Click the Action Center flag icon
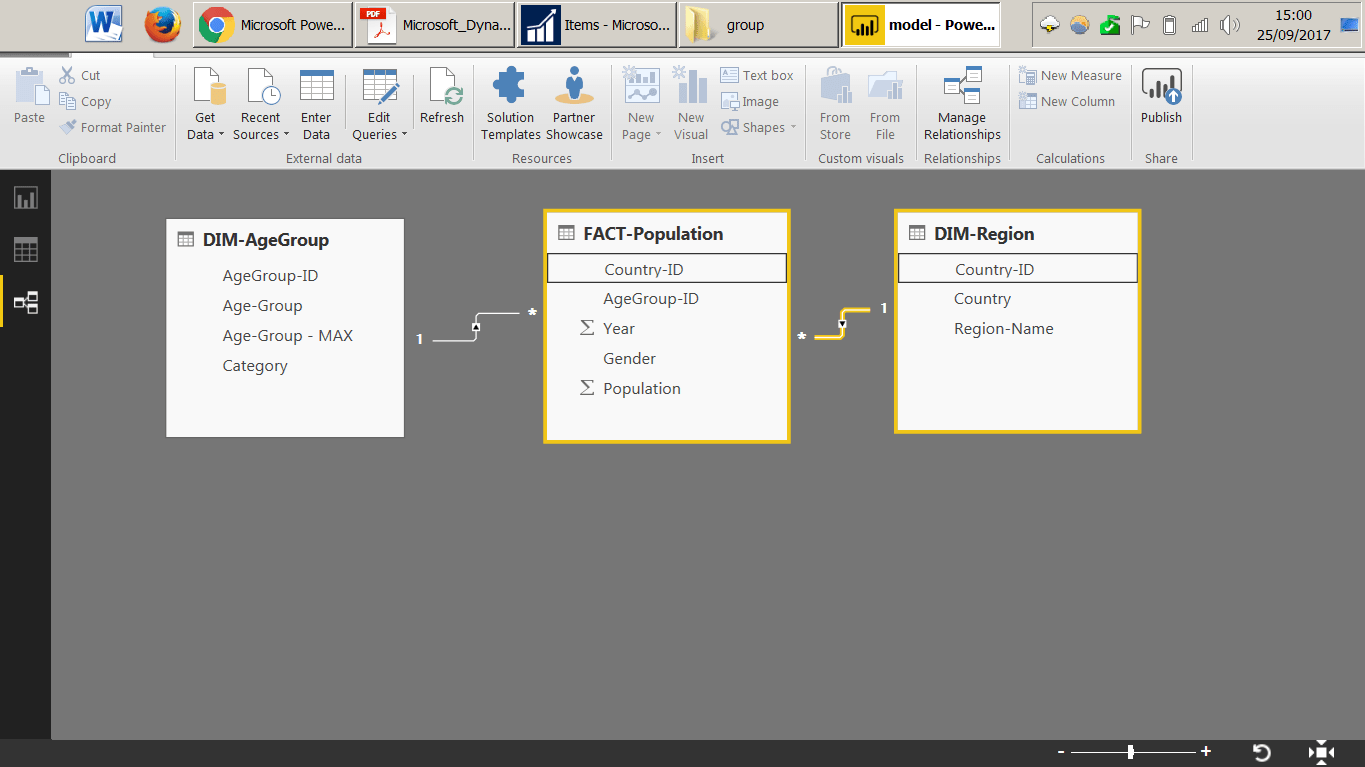 [1139, 25]
